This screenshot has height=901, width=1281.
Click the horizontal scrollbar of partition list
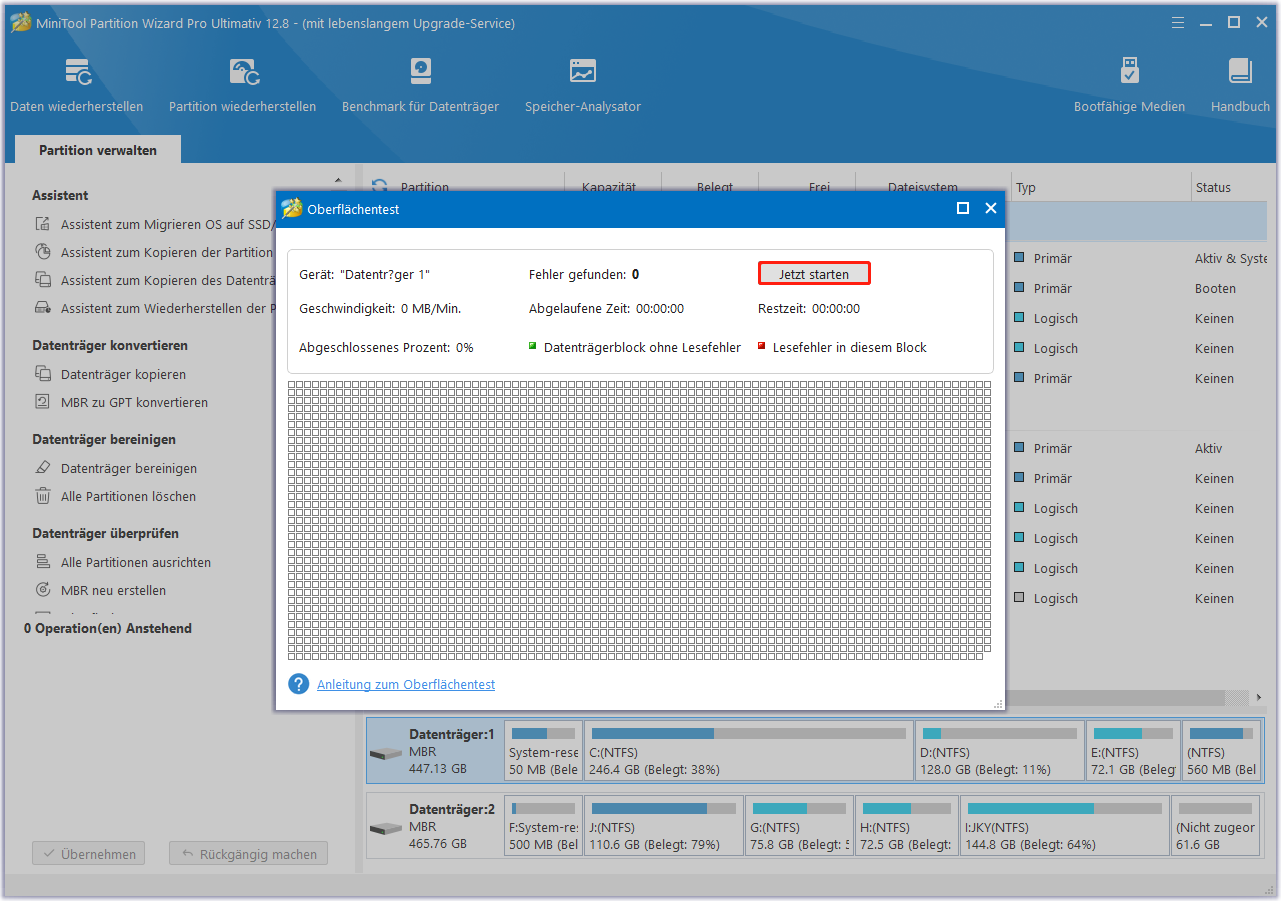click(1115, 698)
